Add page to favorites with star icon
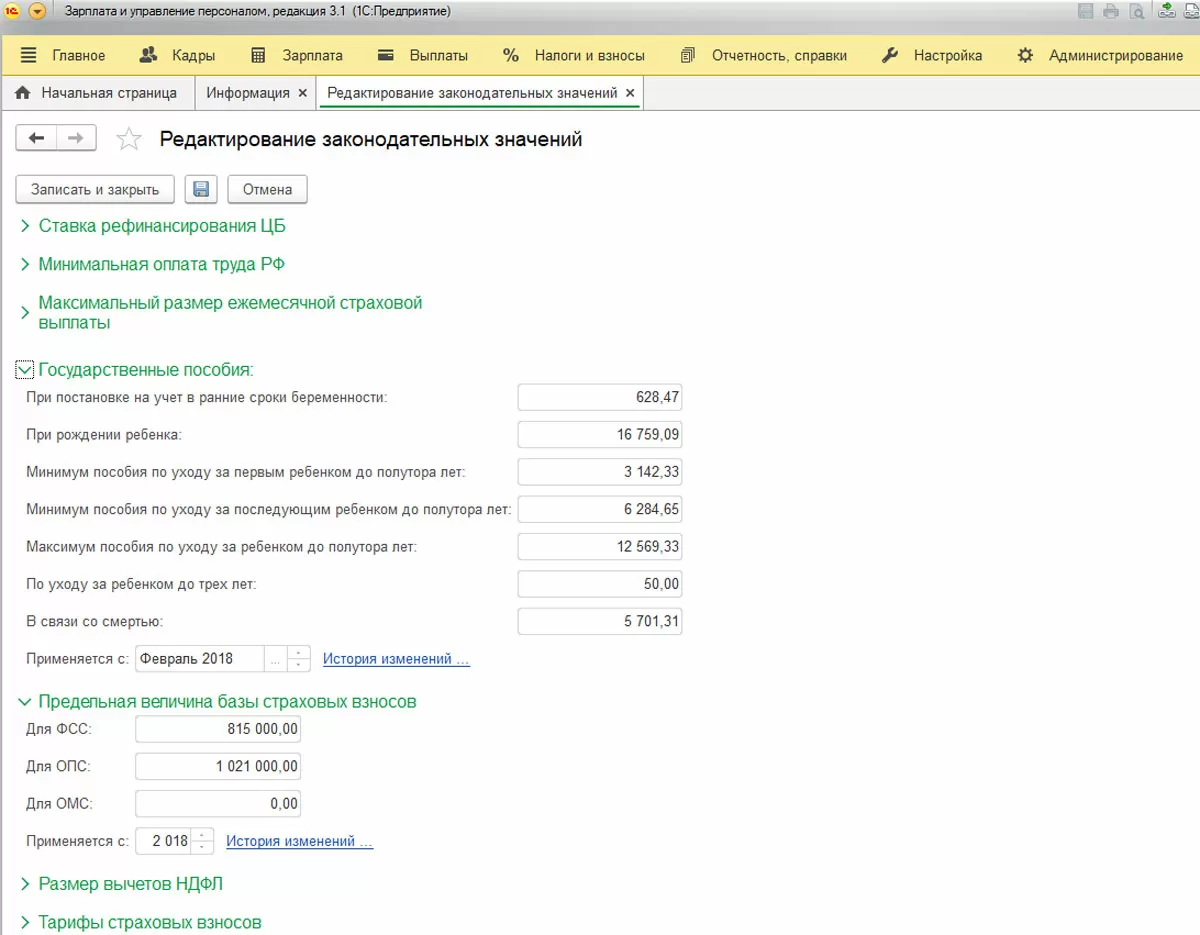Screen dimensions: 1200x935 tap(129, 139)
